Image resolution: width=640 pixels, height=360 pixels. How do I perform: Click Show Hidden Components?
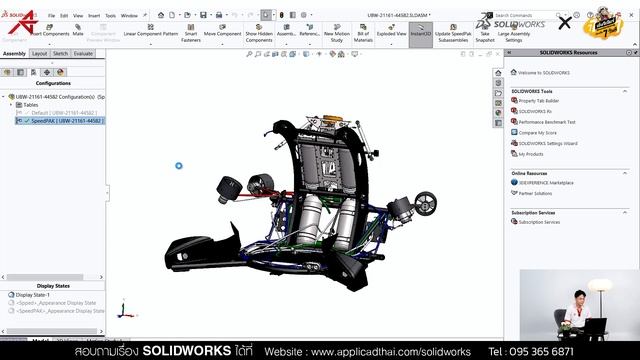[259, 33]
